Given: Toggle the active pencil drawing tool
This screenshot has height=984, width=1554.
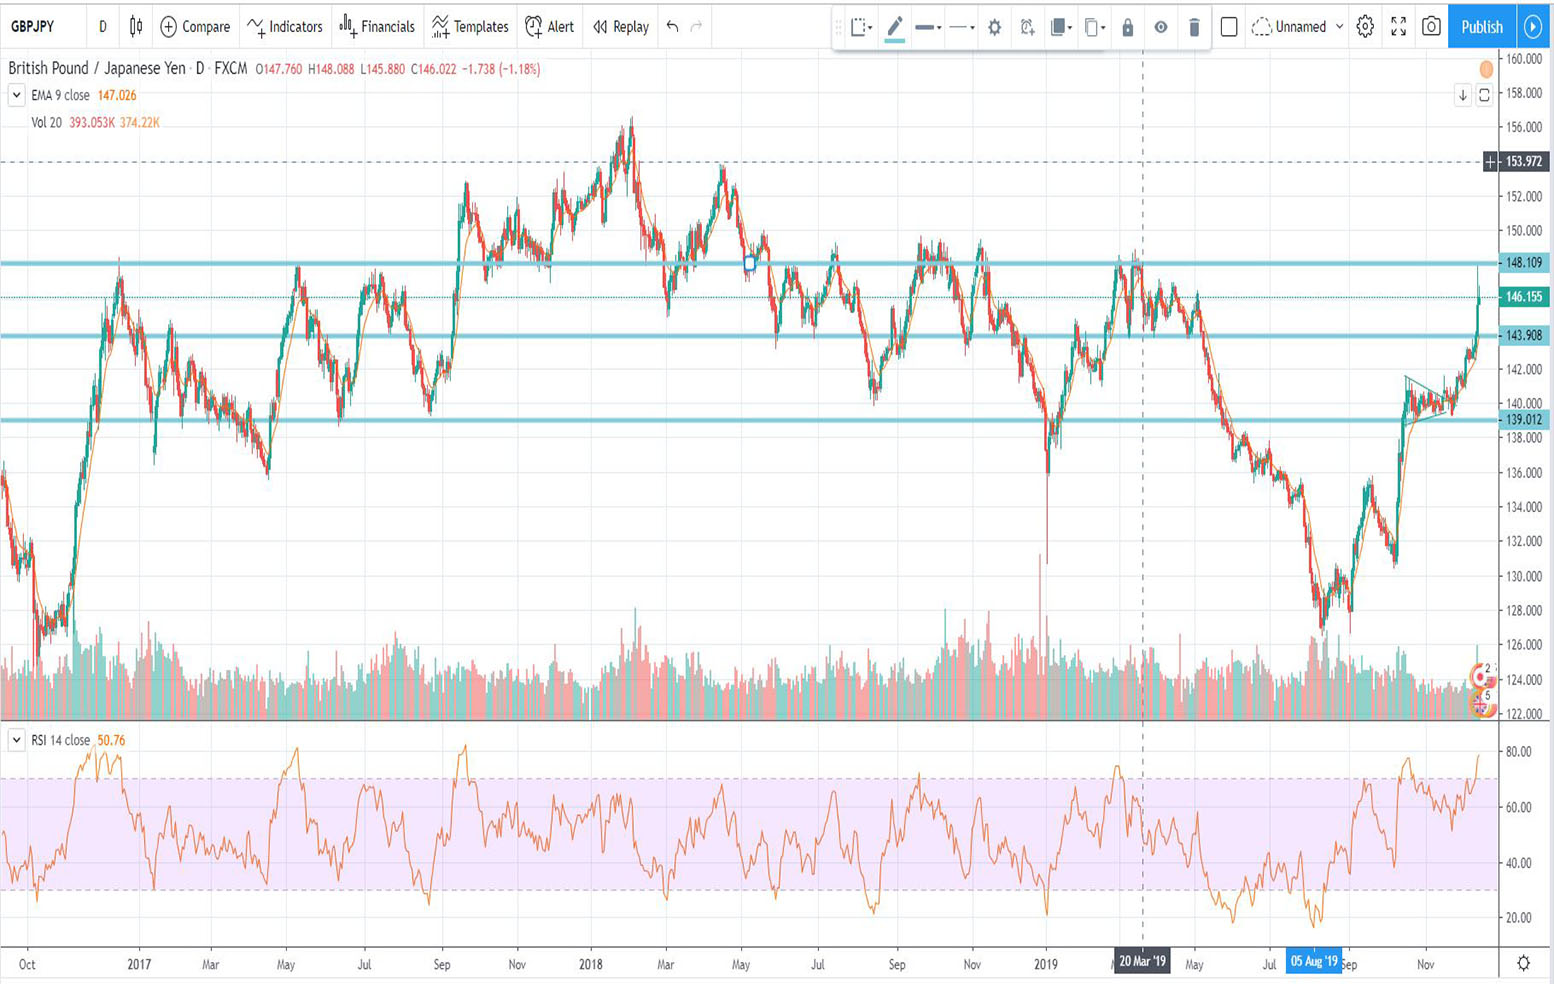Looking at the screenshot, I should pos(895,27).
